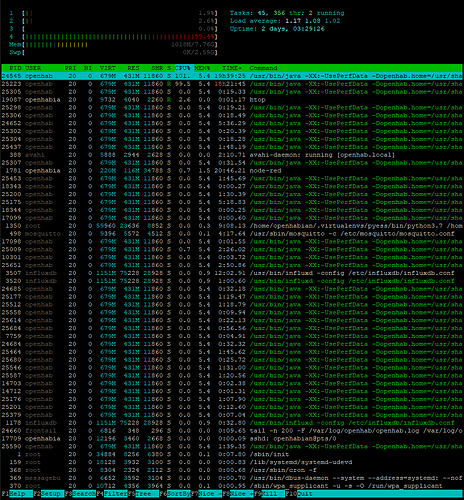This screenshot has height=500, width=464.
Task: Open F2 Setup in the function bar
Action: [x=48, y=494]
